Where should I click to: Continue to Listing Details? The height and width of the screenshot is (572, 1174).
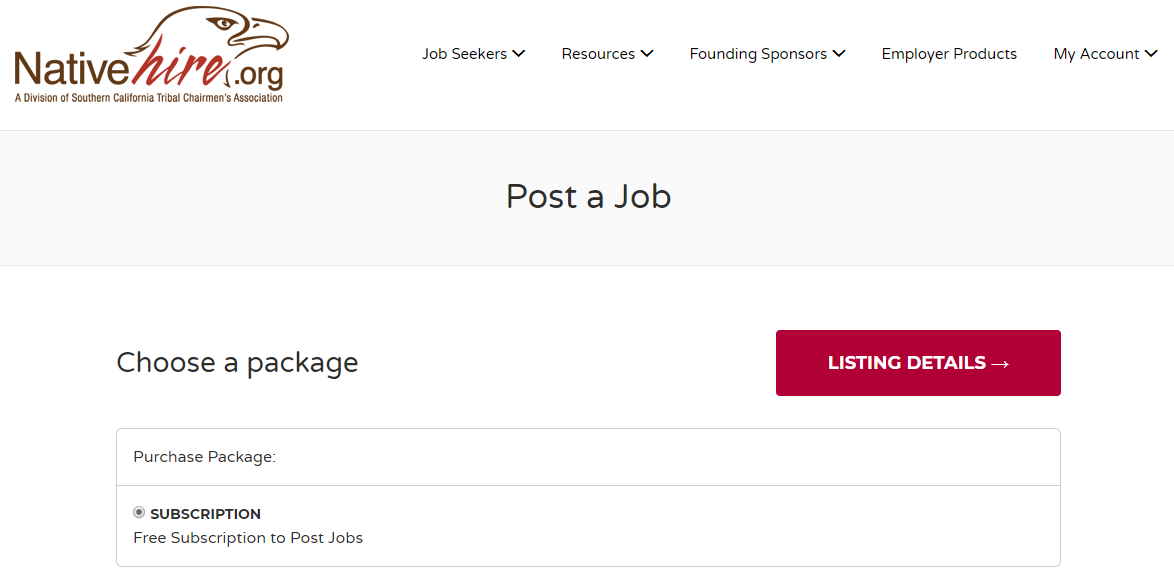918,363
